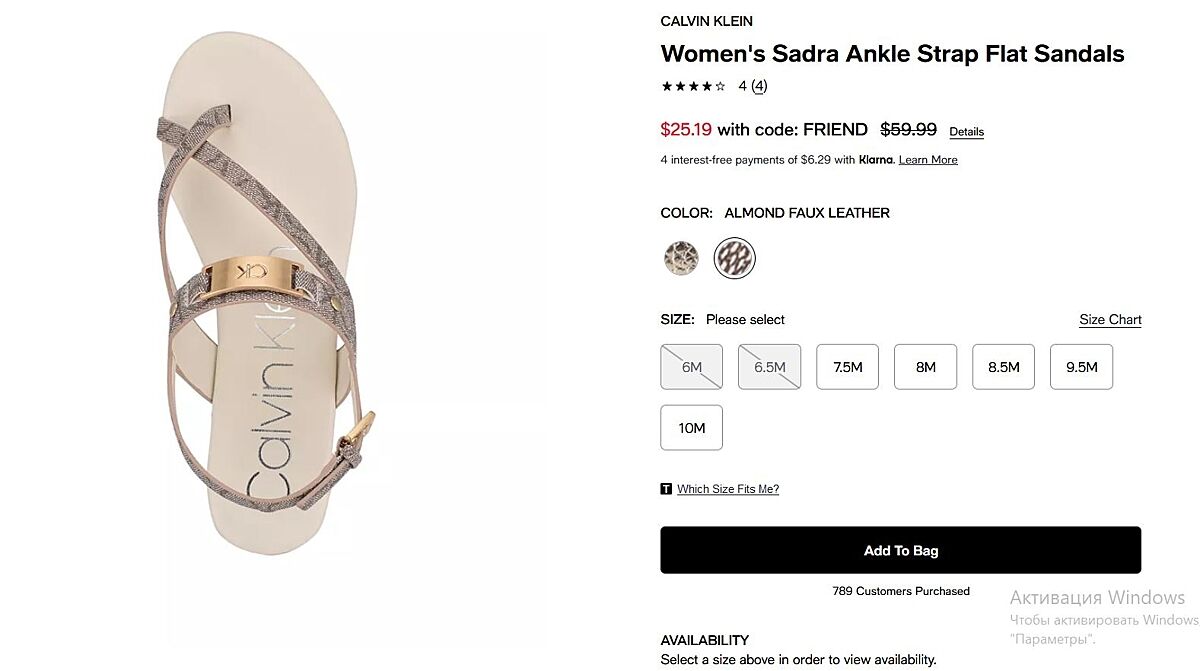Choose size 7.5M
The height and width of the screenshot is (671, 1200).
848,367
